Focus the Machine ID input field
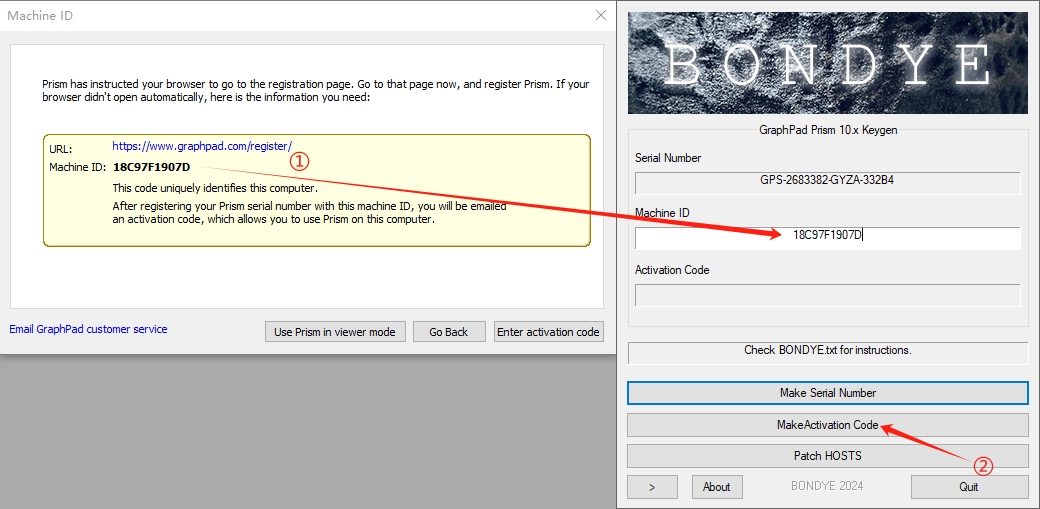Image resolution: width=1040 pixels, height=509 pixels. coord(827,238)
